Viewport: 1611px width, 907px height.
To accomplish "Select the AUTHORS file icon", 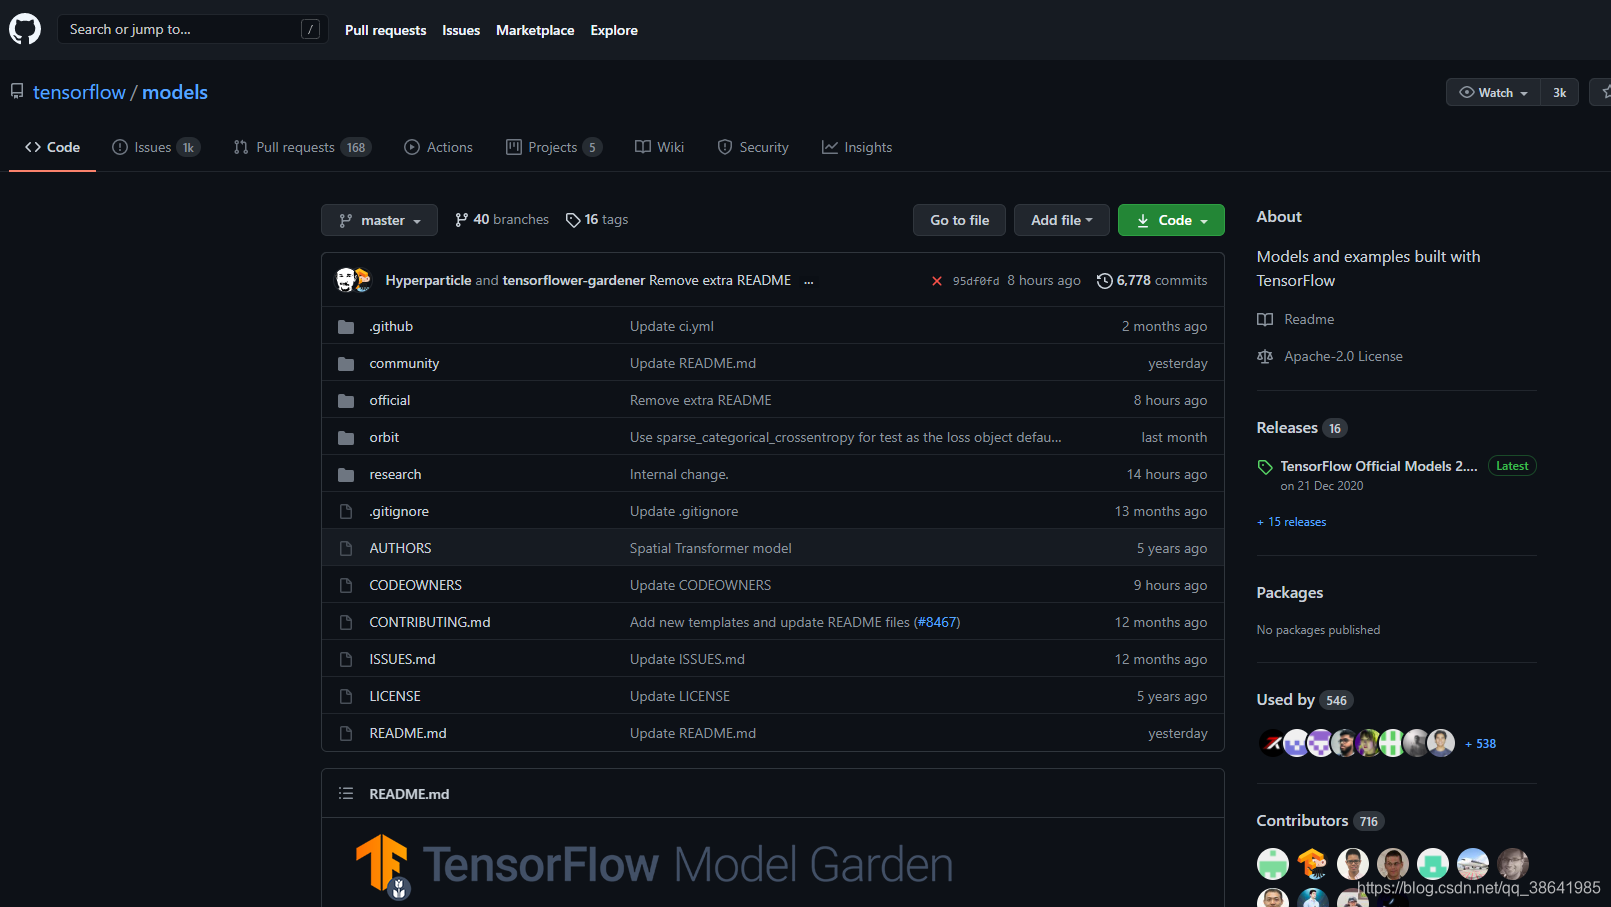I will pos(346,549).
